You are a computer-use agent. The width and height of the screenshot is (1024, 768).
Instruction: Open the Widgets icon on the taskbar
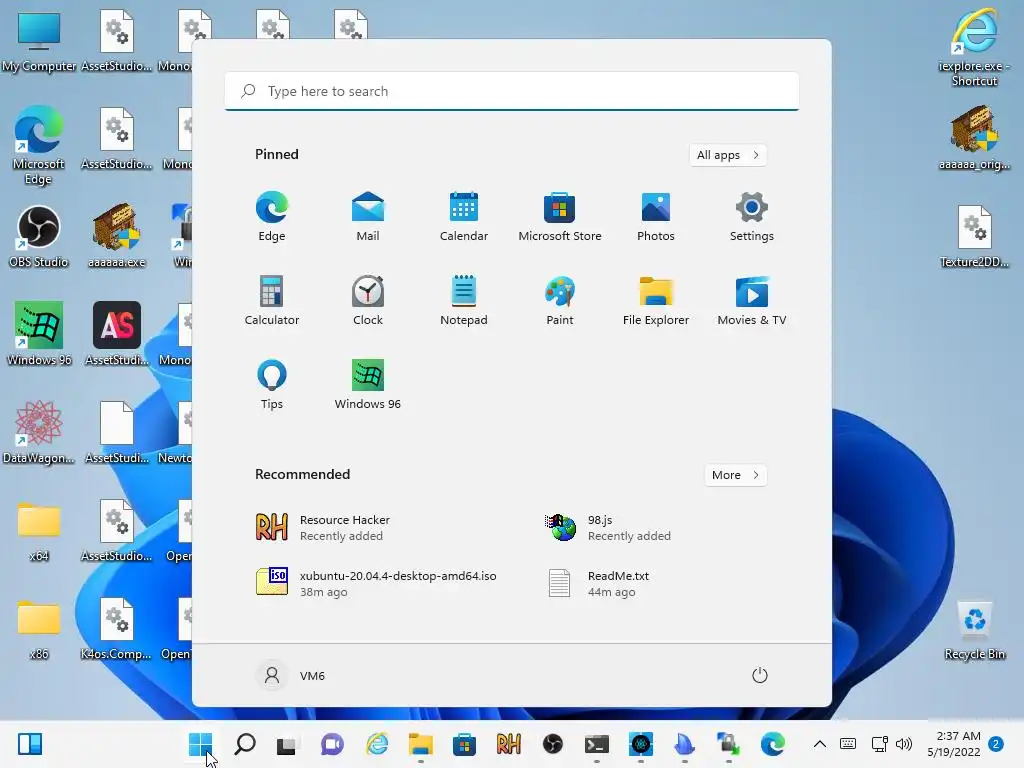[30, 744]
